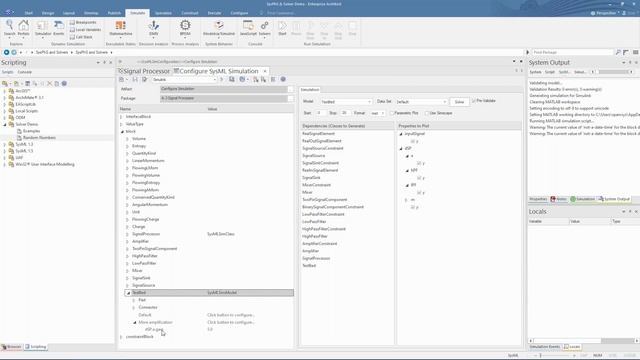Collapse the block tree node
Viewport: 640px width, 360px height.
[122, 131]
